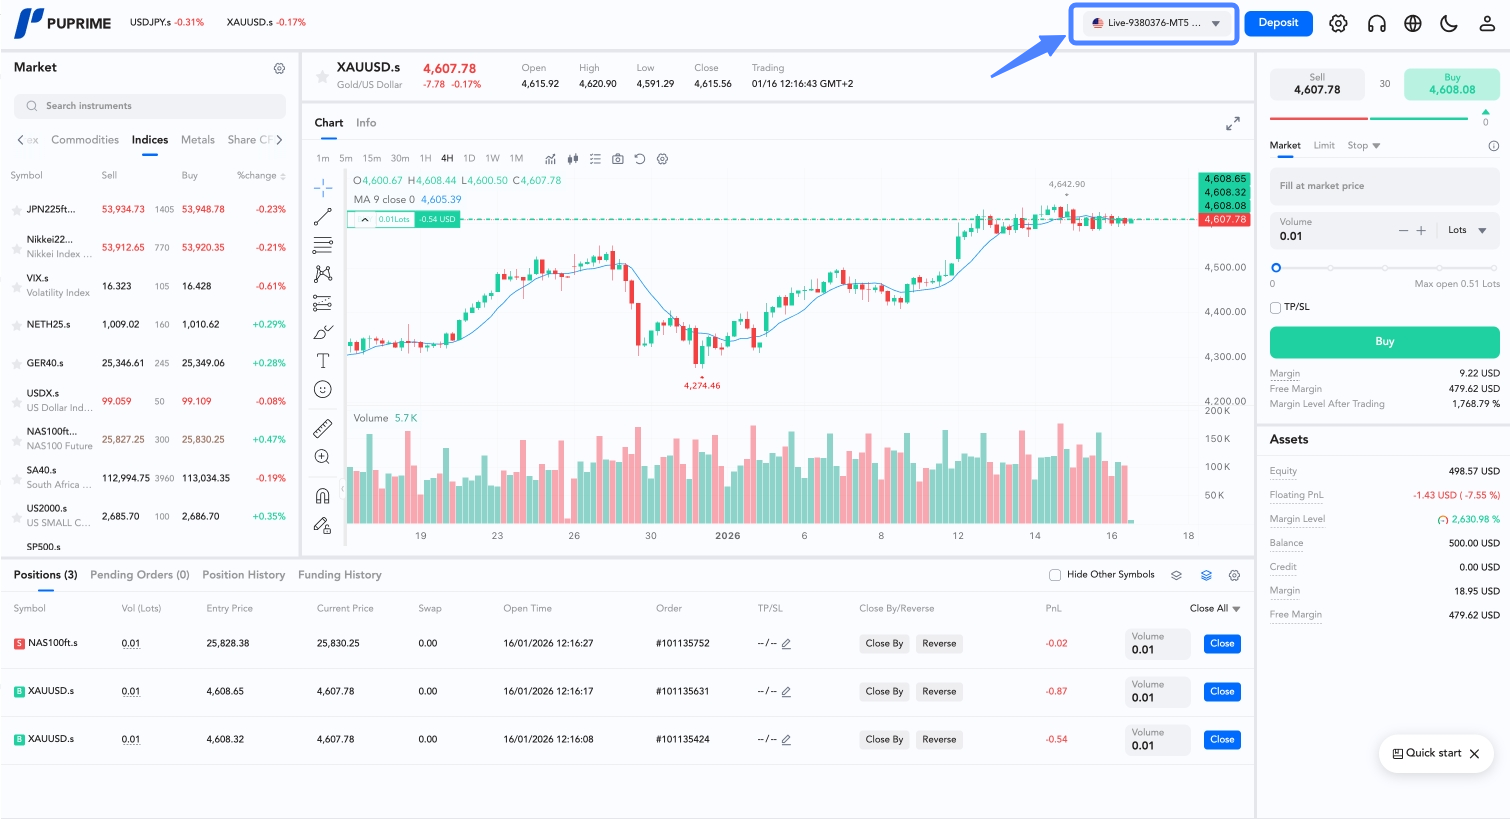The height and width of the screenshot is (819, 1510).
Task: Click the Search instruments field
Action: tap(150, 106)
